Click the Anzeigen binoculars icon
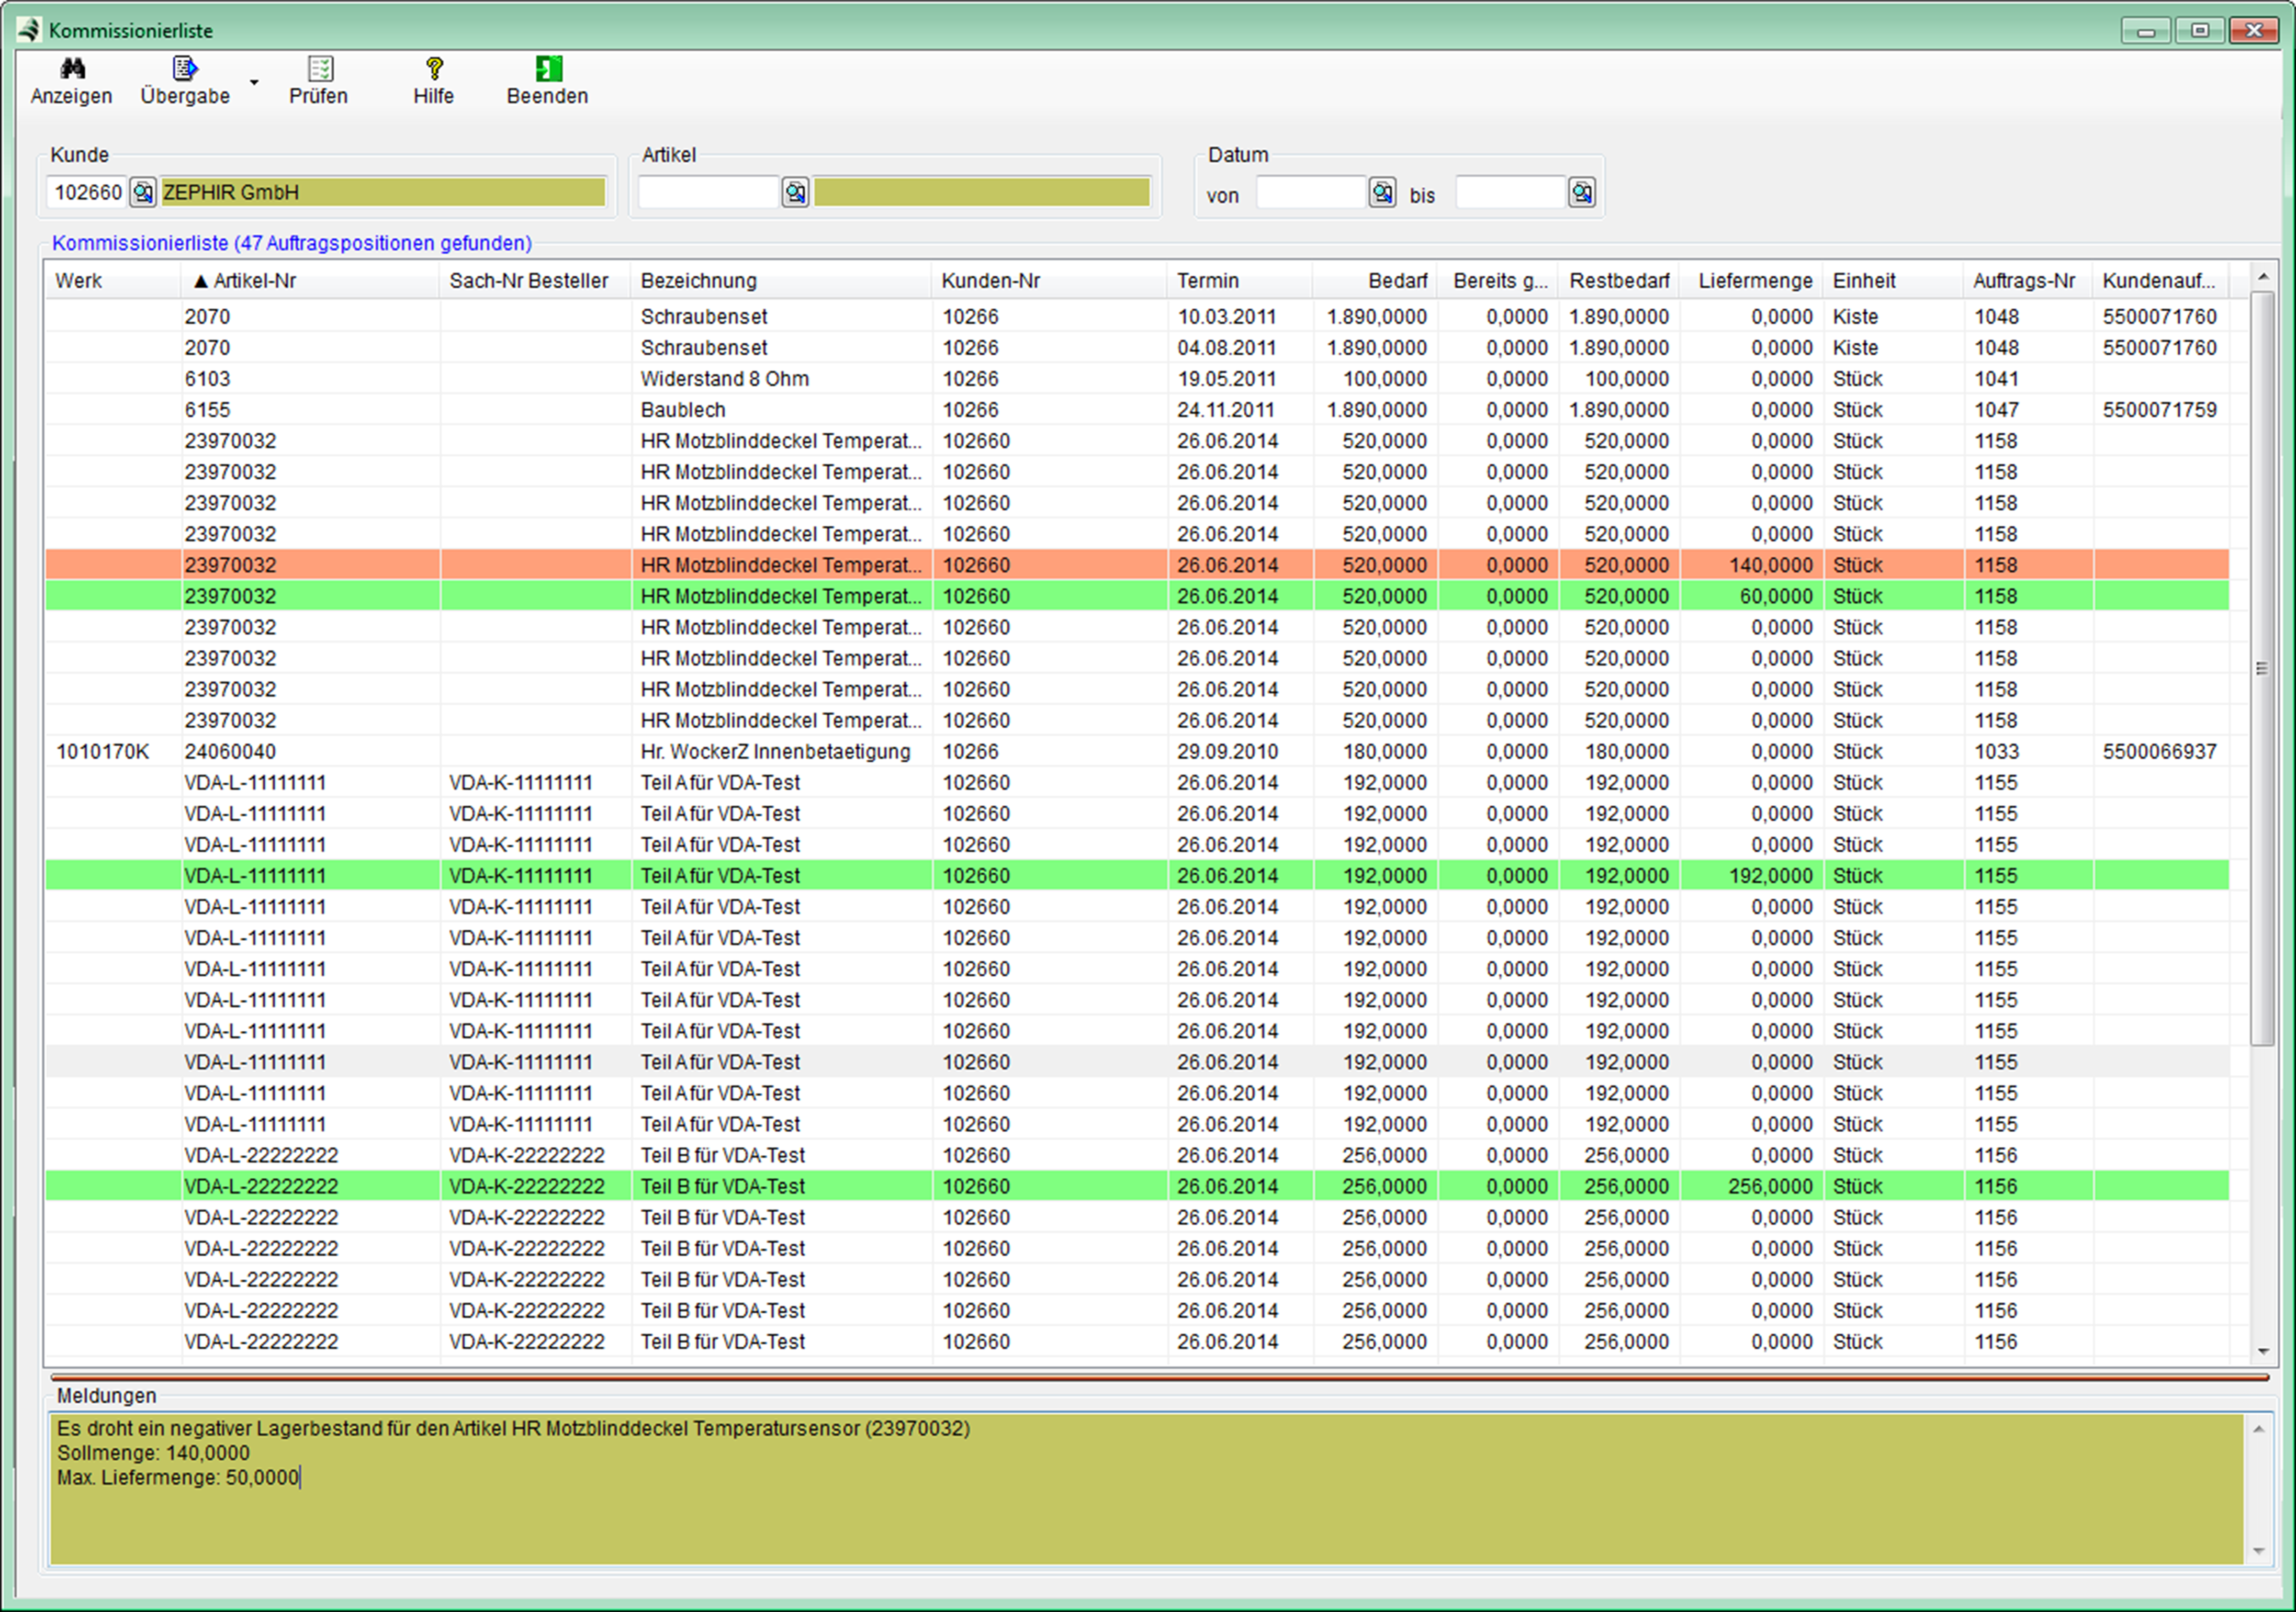The image size is (2296, 1612). [72, 69]
